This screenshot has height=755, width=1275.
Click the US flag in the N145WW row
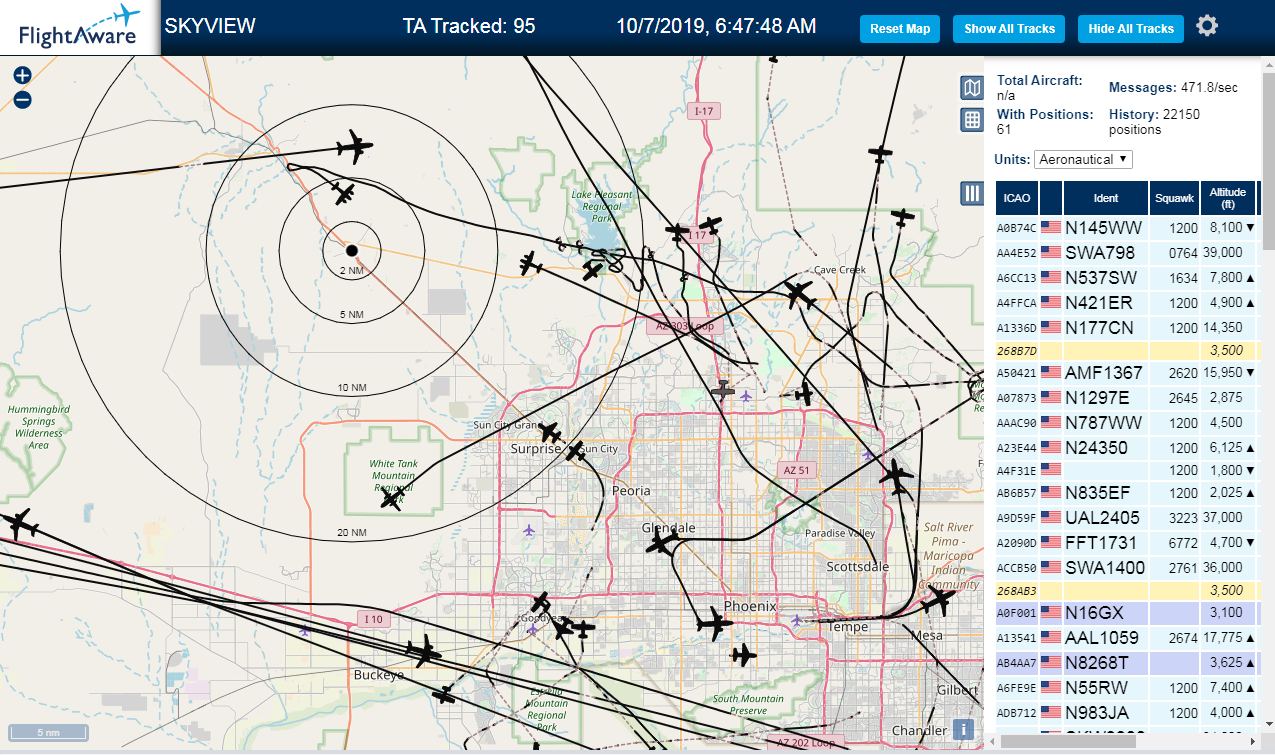pos(1051,227)
